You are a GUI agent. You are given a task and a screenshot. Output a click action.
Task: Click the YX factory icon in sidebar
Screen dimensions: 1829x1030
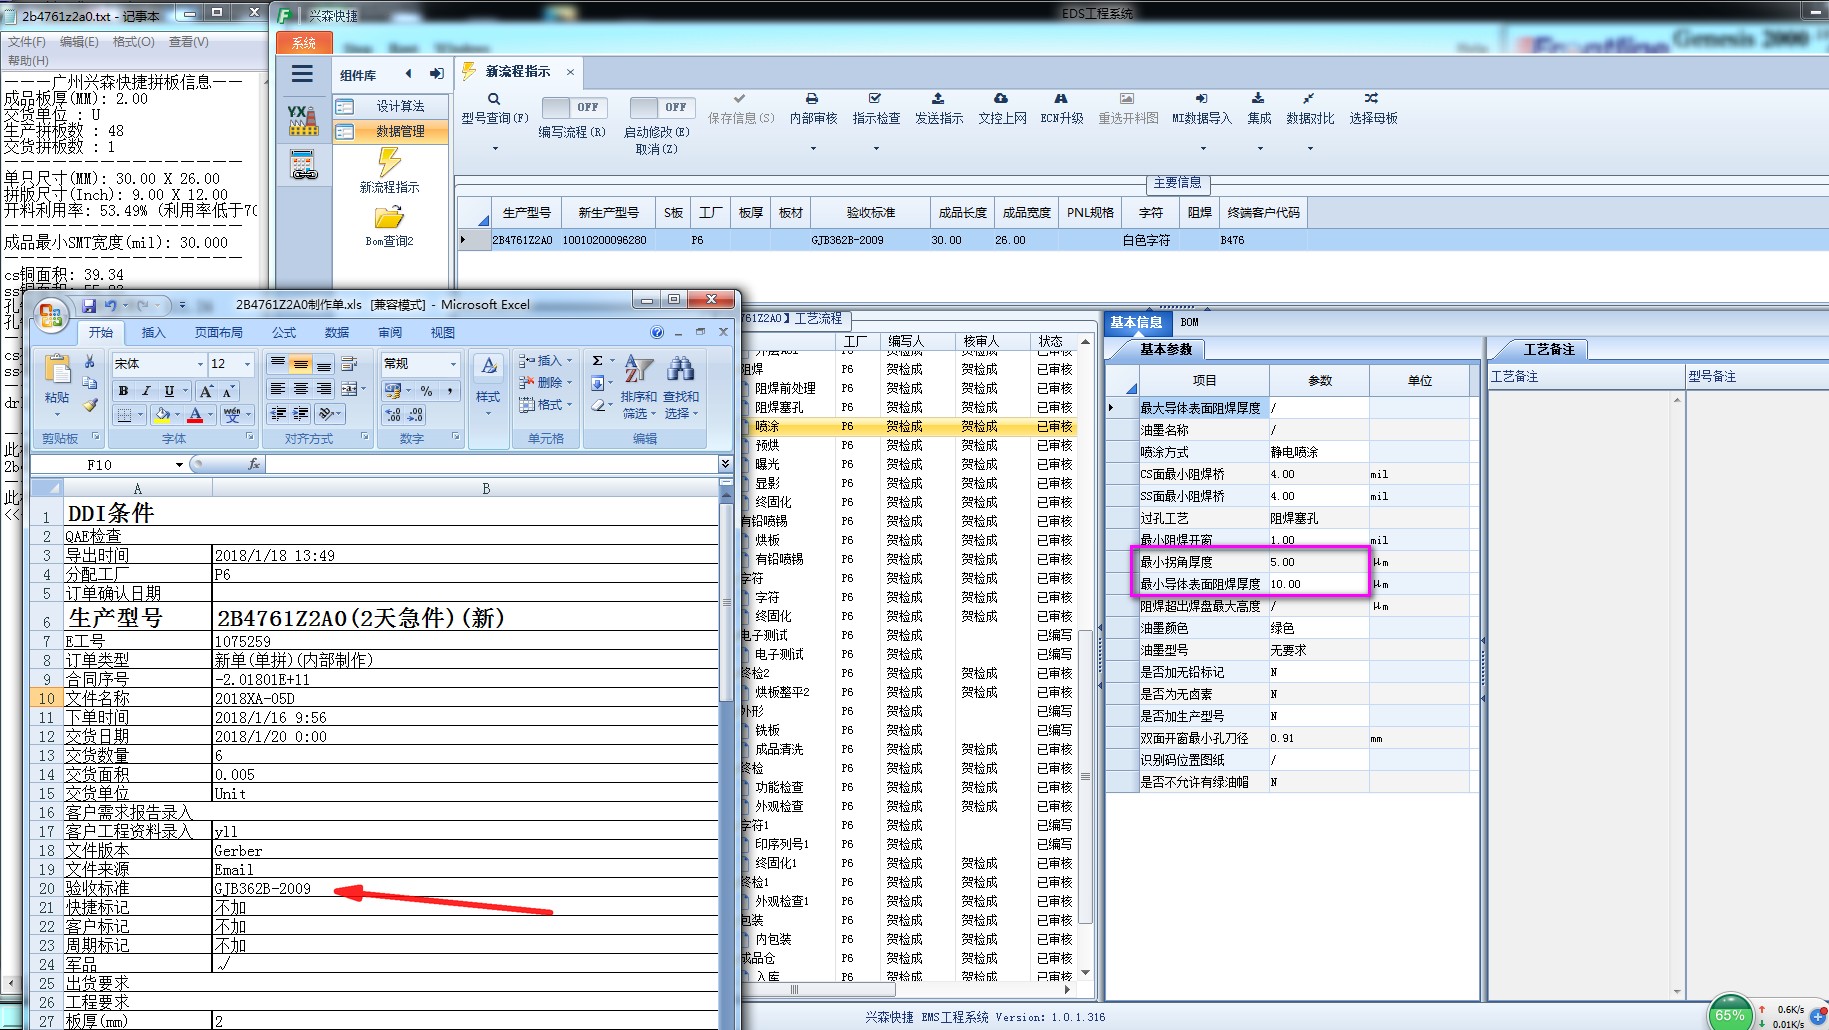coord(303,120)
